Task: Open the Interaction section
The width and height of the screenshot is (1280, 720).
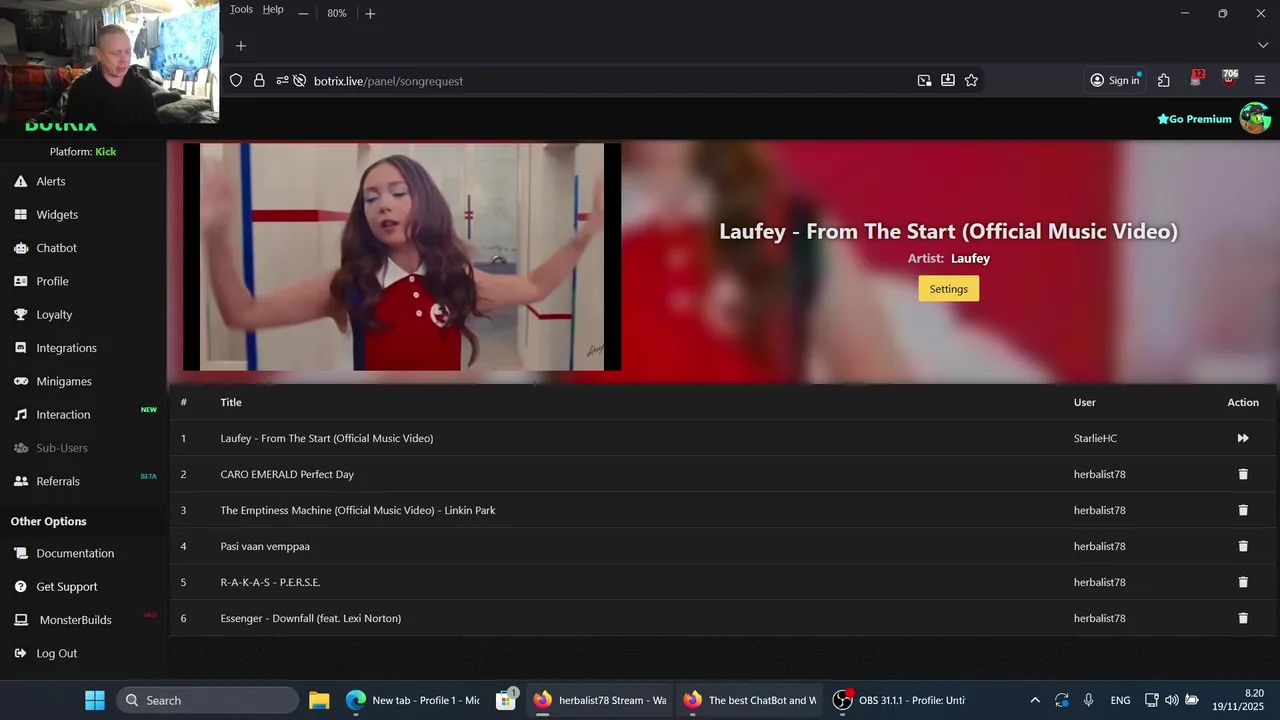Action: click(63, 414)
